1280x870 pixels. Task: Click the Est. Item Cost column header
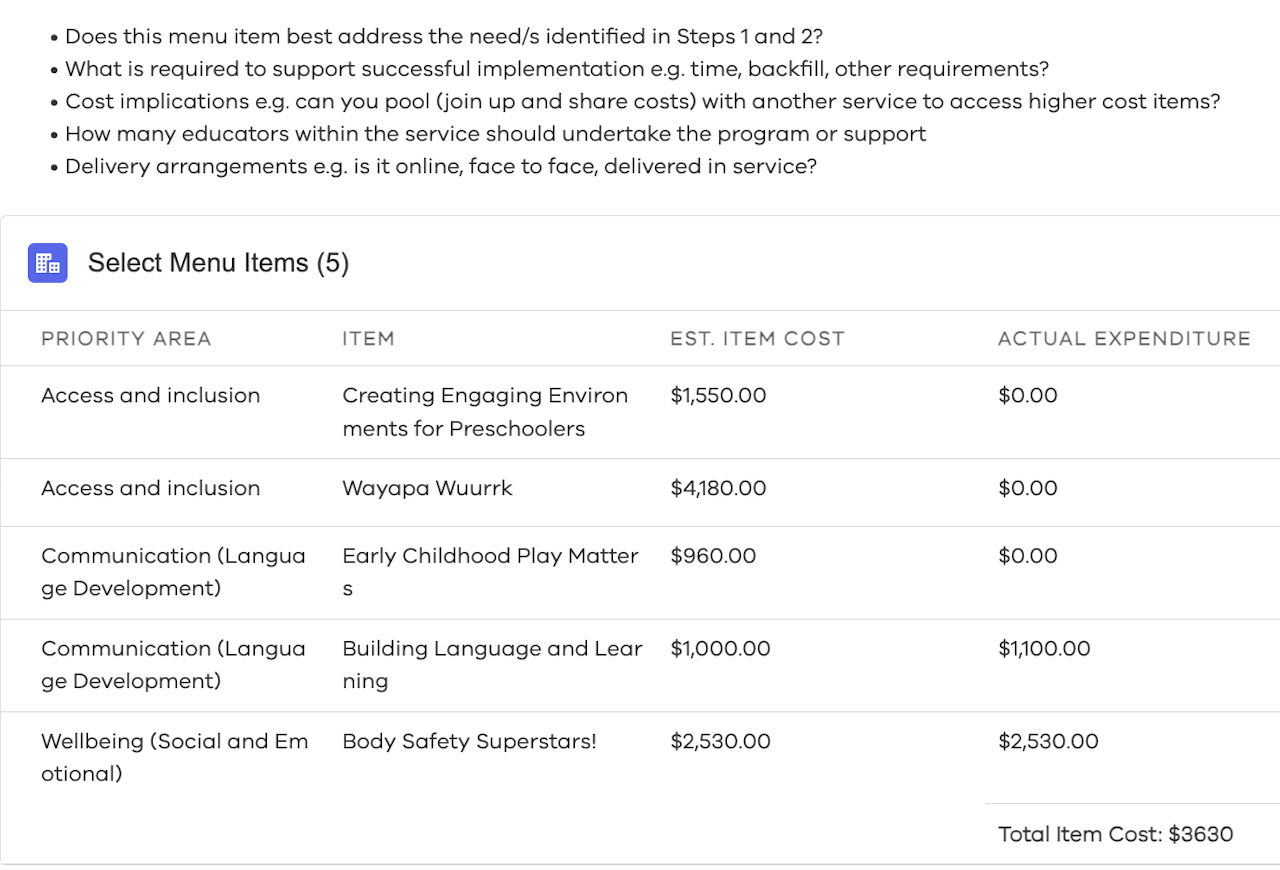(x=757, y=339)
